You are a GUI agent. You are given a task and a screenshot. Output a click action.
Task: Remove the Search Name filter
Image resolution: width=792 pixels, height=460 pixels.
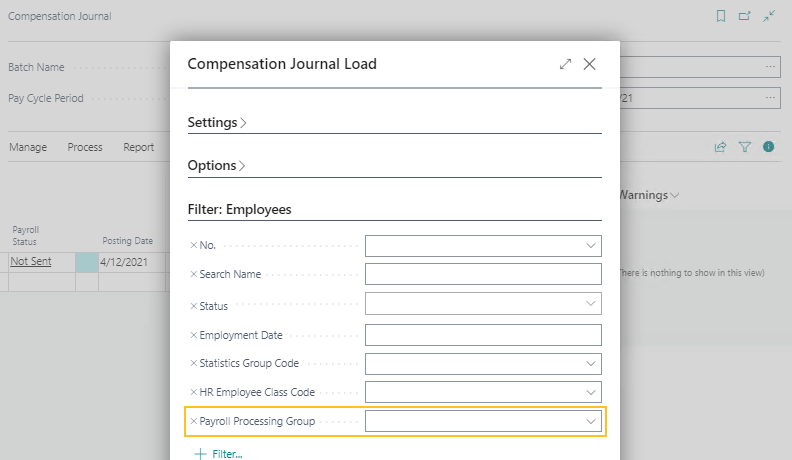[x=194, y=275]
